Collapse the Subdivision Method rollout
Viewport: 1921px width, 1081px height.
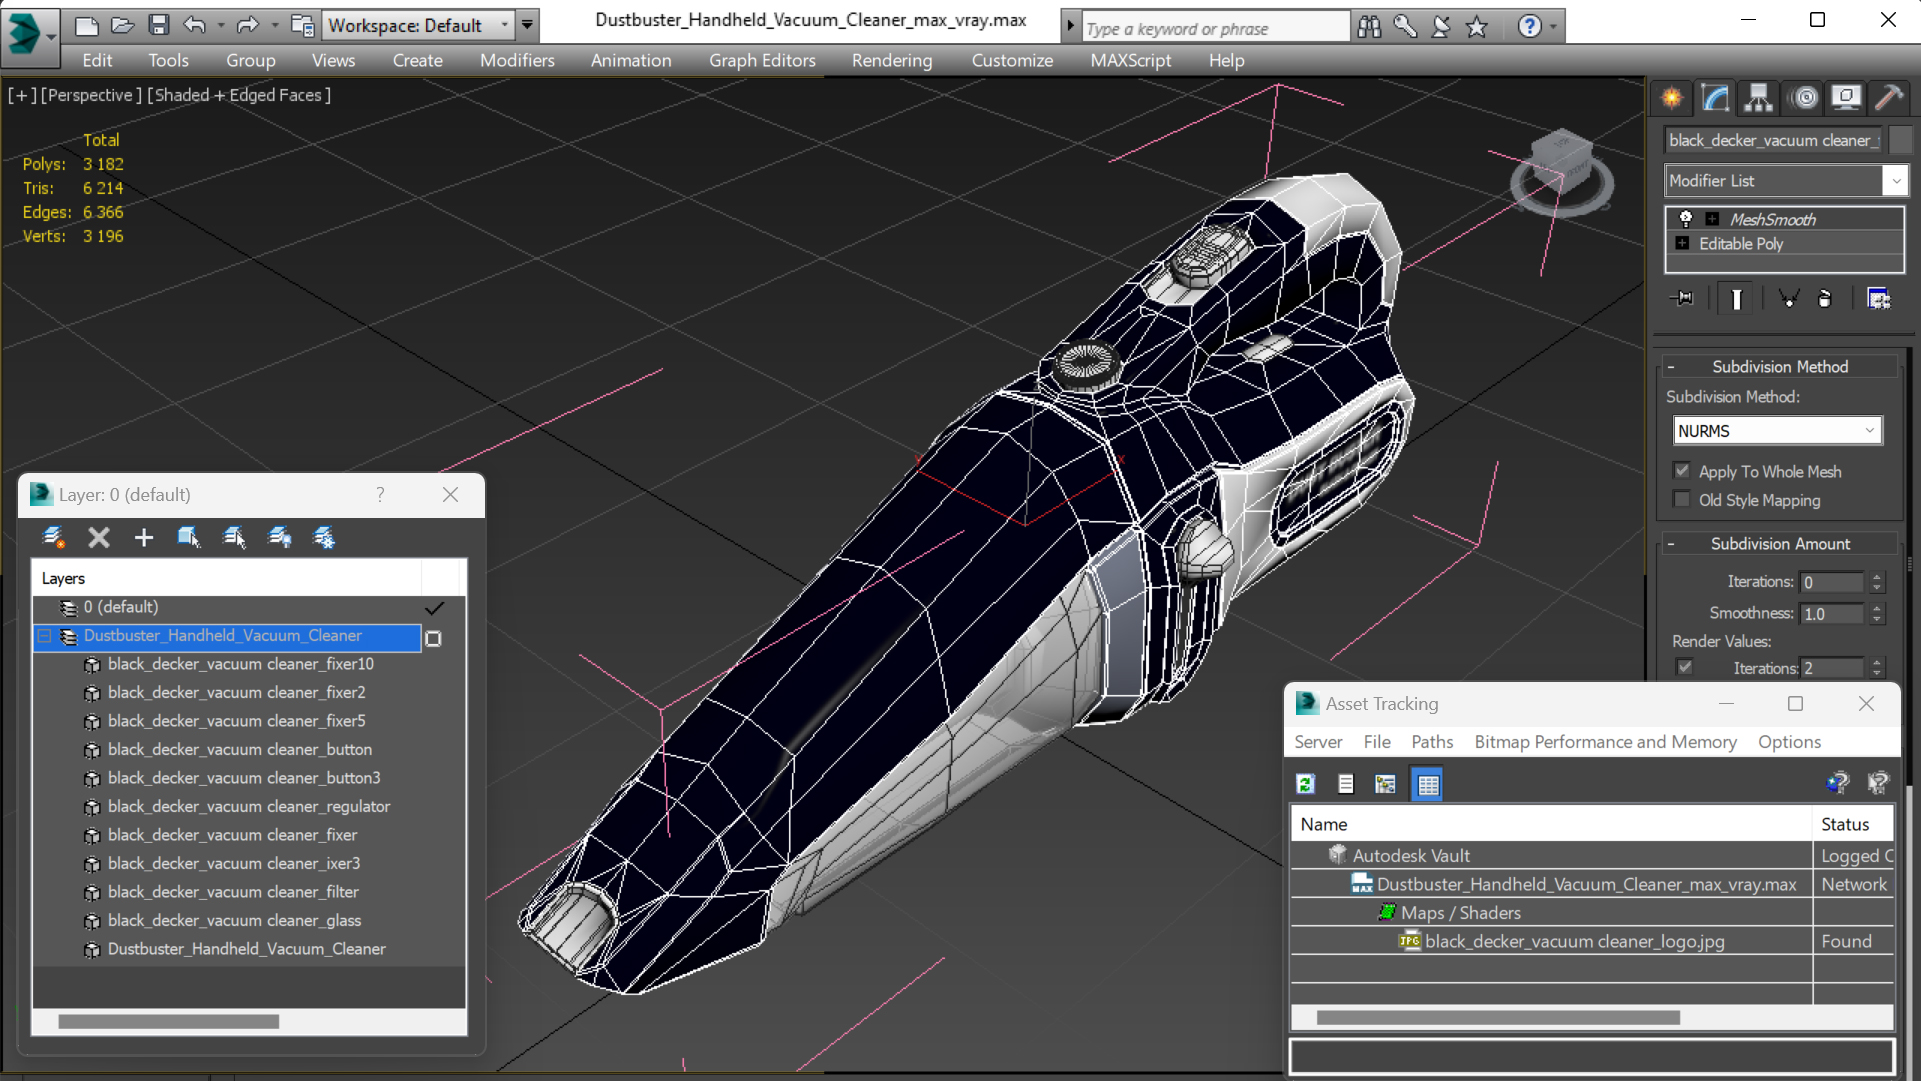click(1780, 367)
